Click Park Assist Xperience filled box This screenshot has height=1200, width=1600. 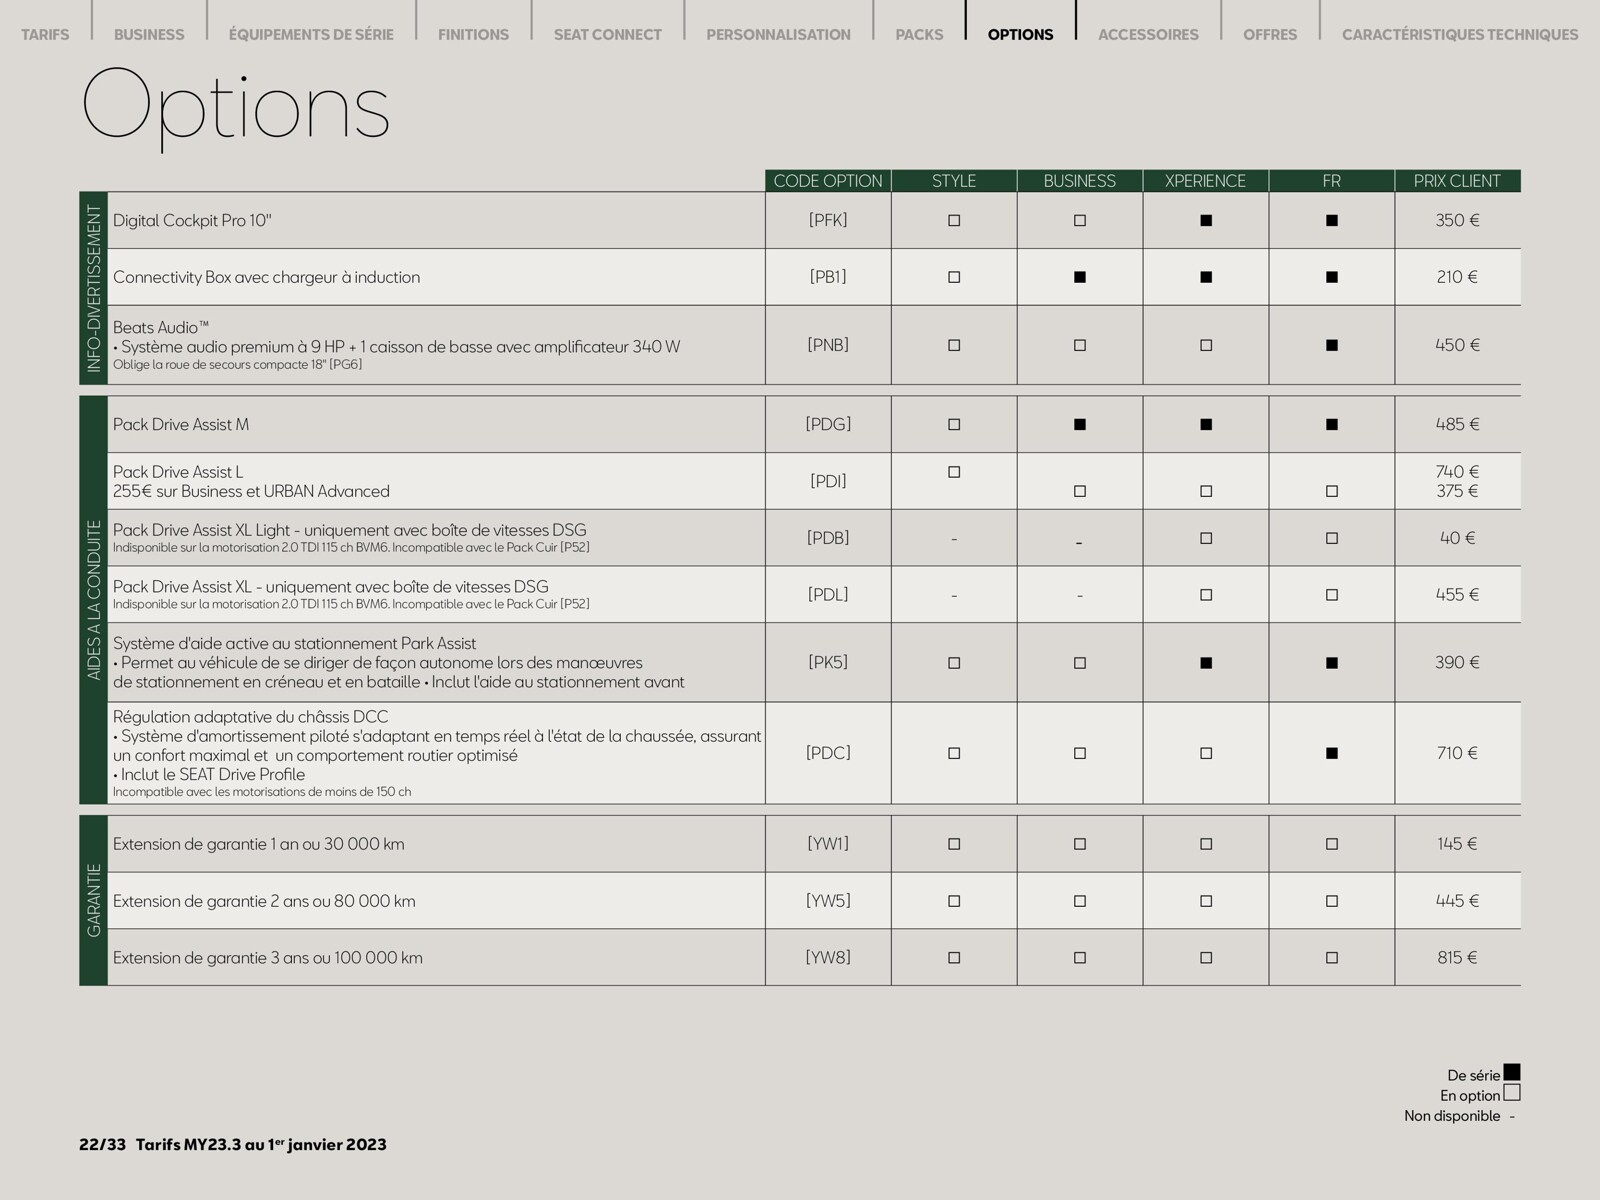click(1206, 663)
